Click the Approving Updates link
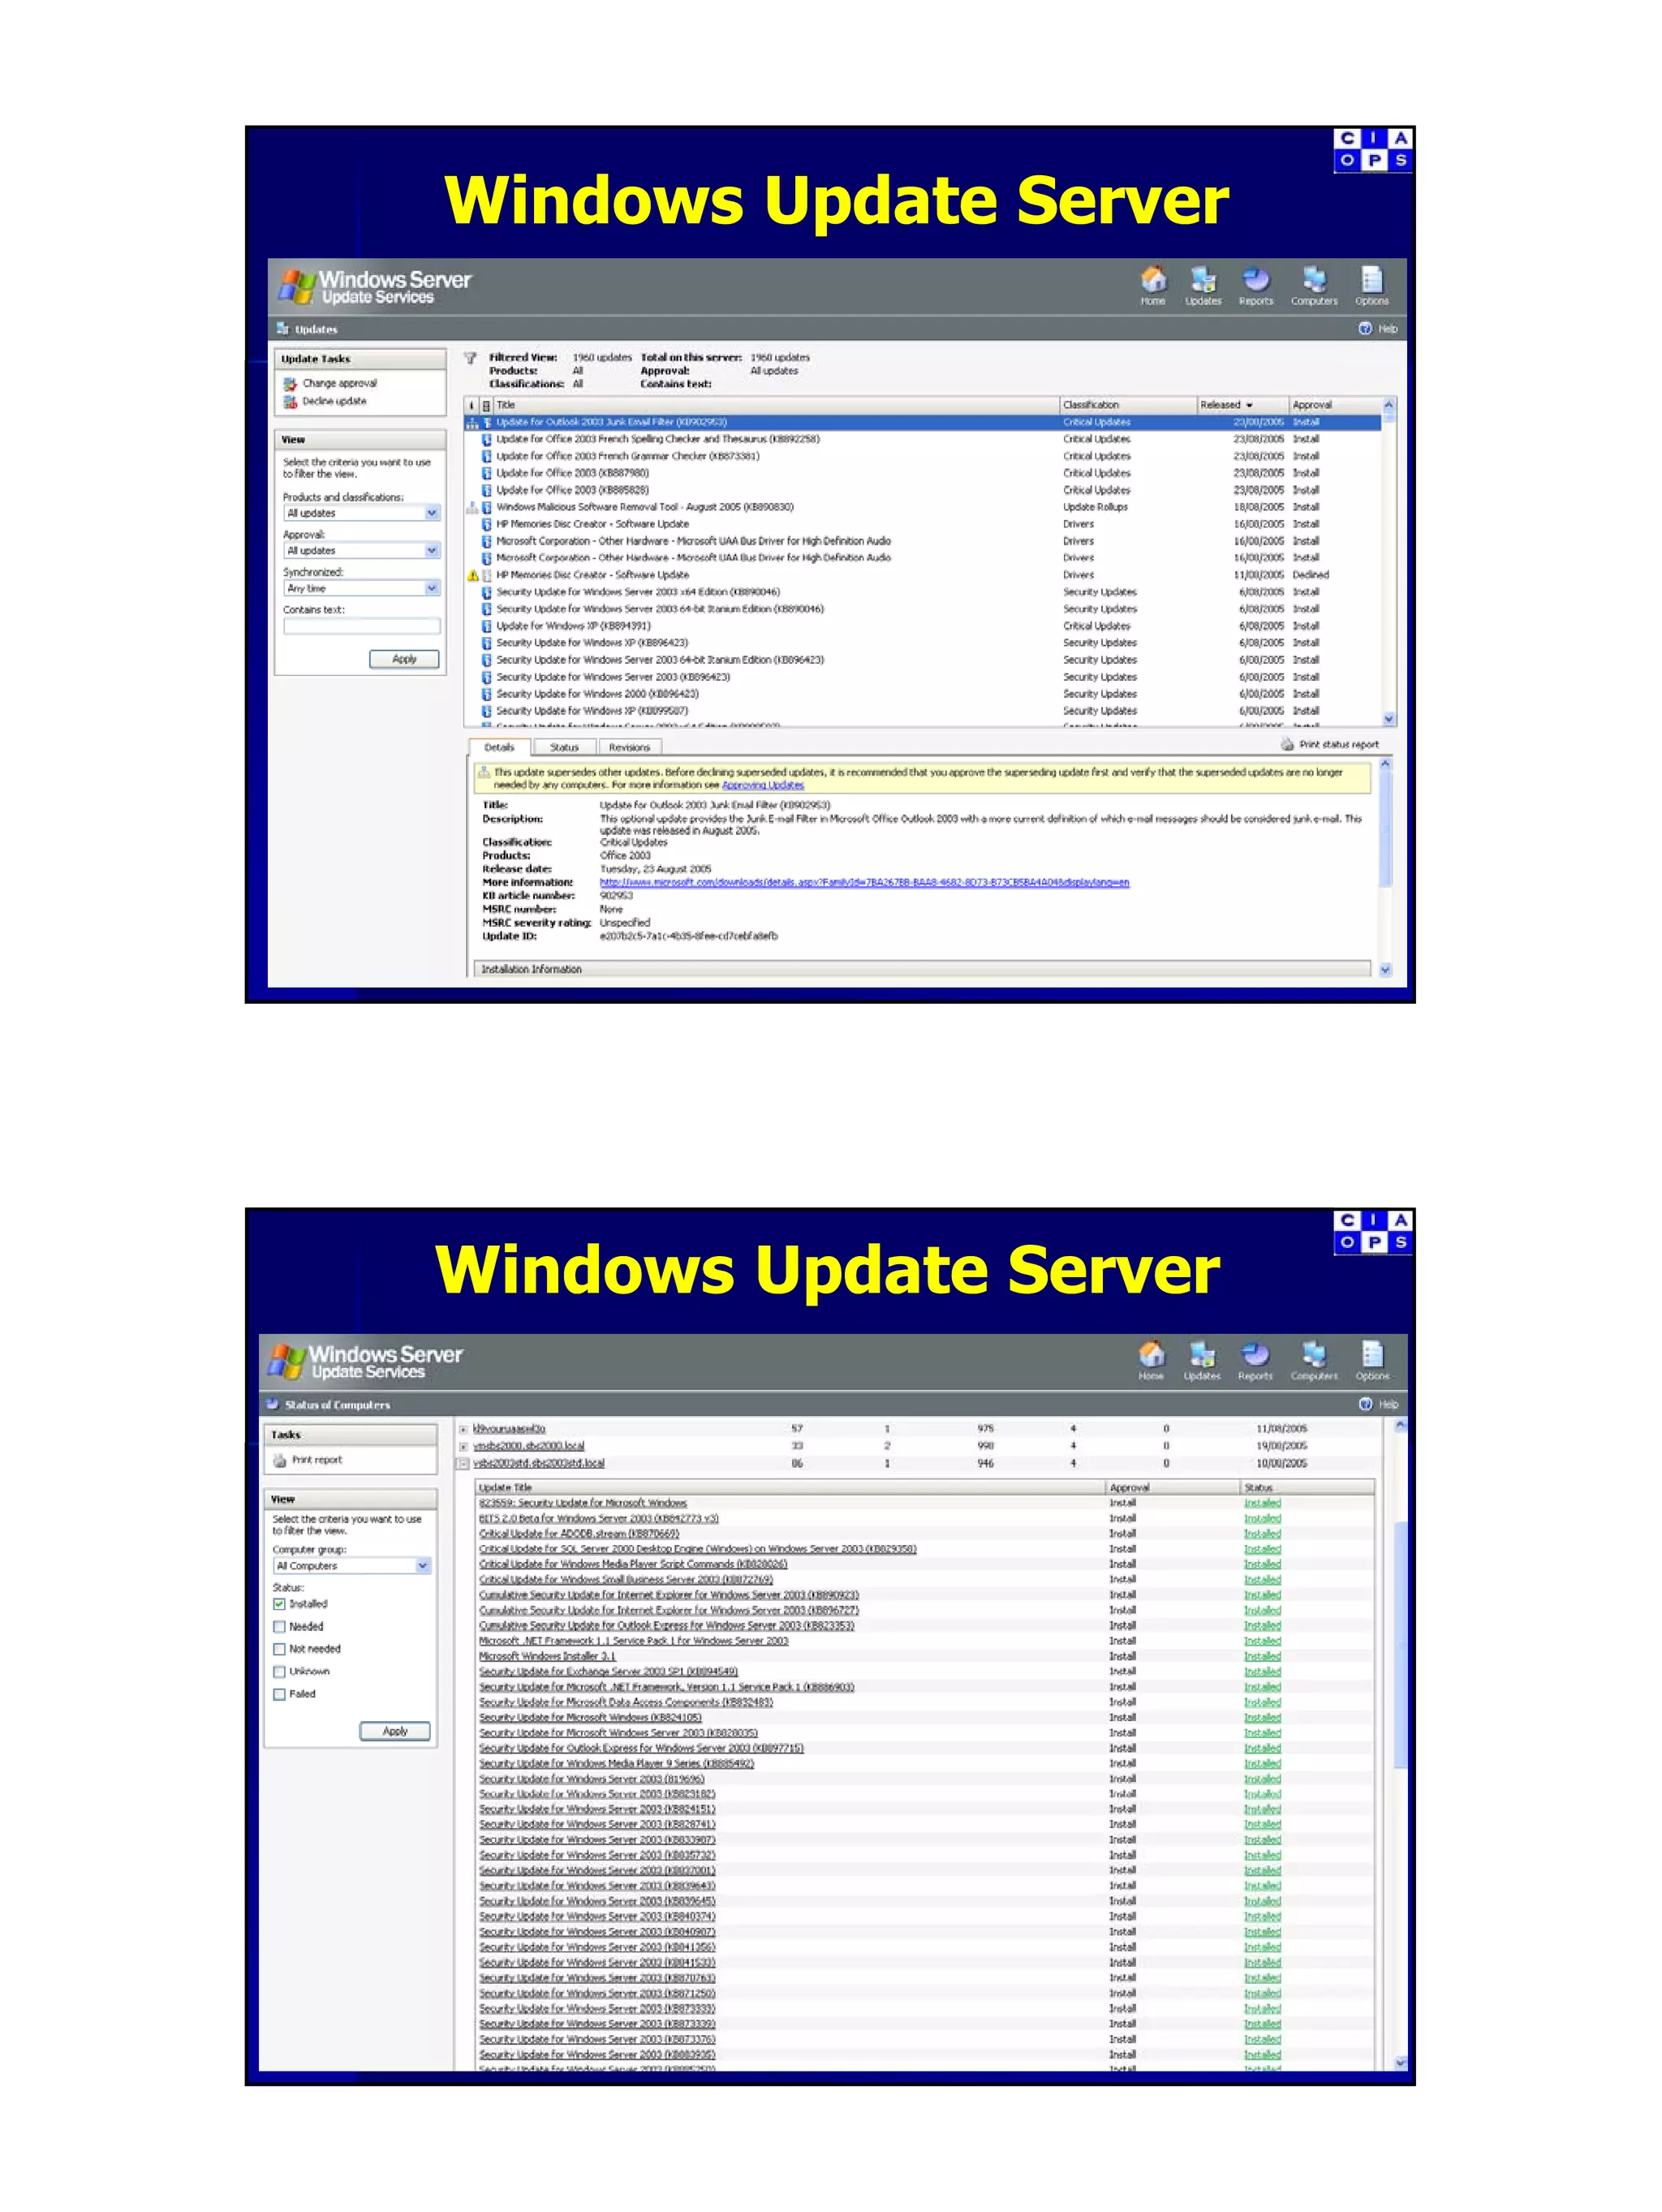The height and width of the screenshot is (2212, 1662). tap(762, 785)
